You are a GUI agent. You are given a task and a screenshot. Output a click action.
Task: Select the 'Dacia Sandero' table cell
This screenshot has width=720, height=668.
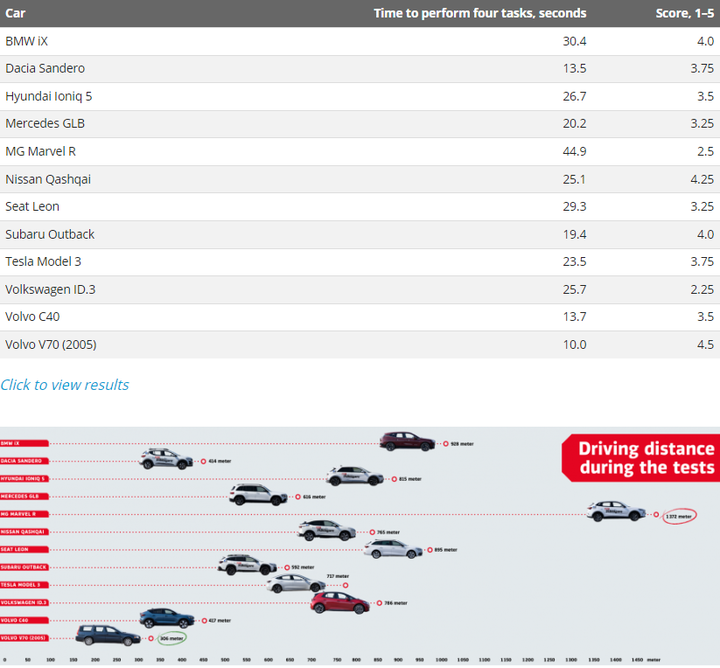click(x=45, y=68)
